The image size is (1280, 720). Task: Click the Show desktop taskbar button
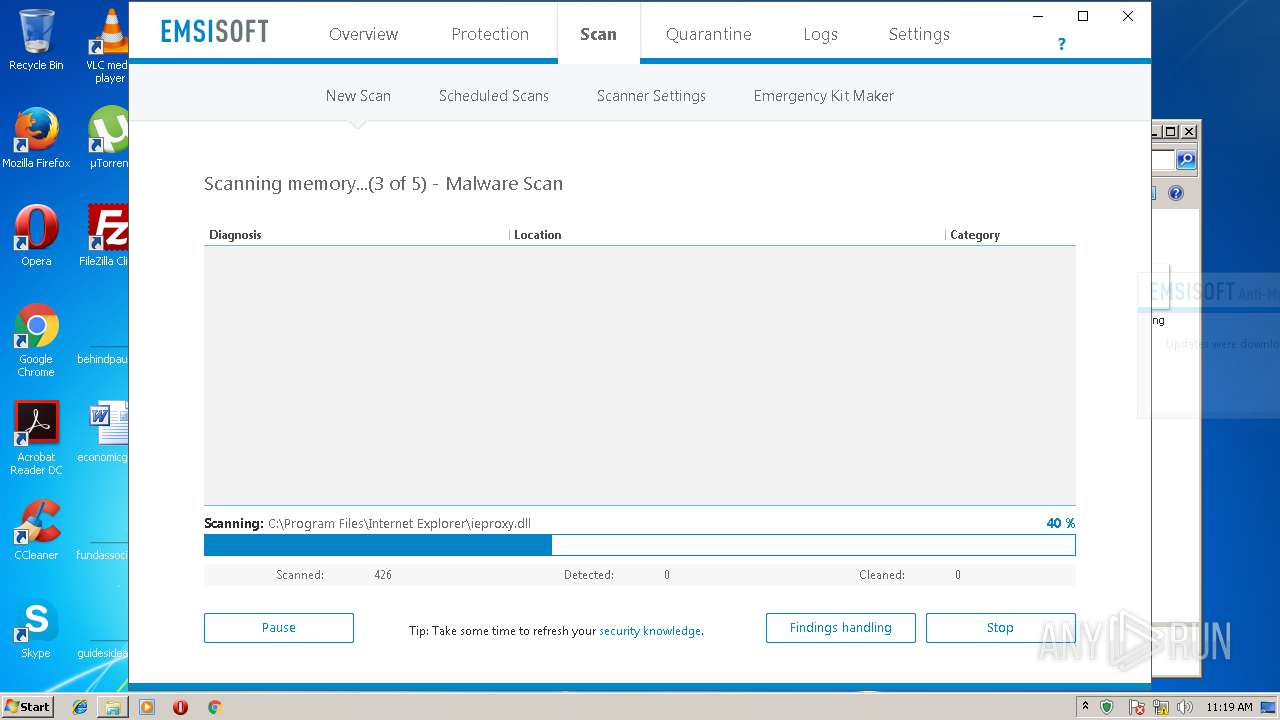pos(1269,707)
